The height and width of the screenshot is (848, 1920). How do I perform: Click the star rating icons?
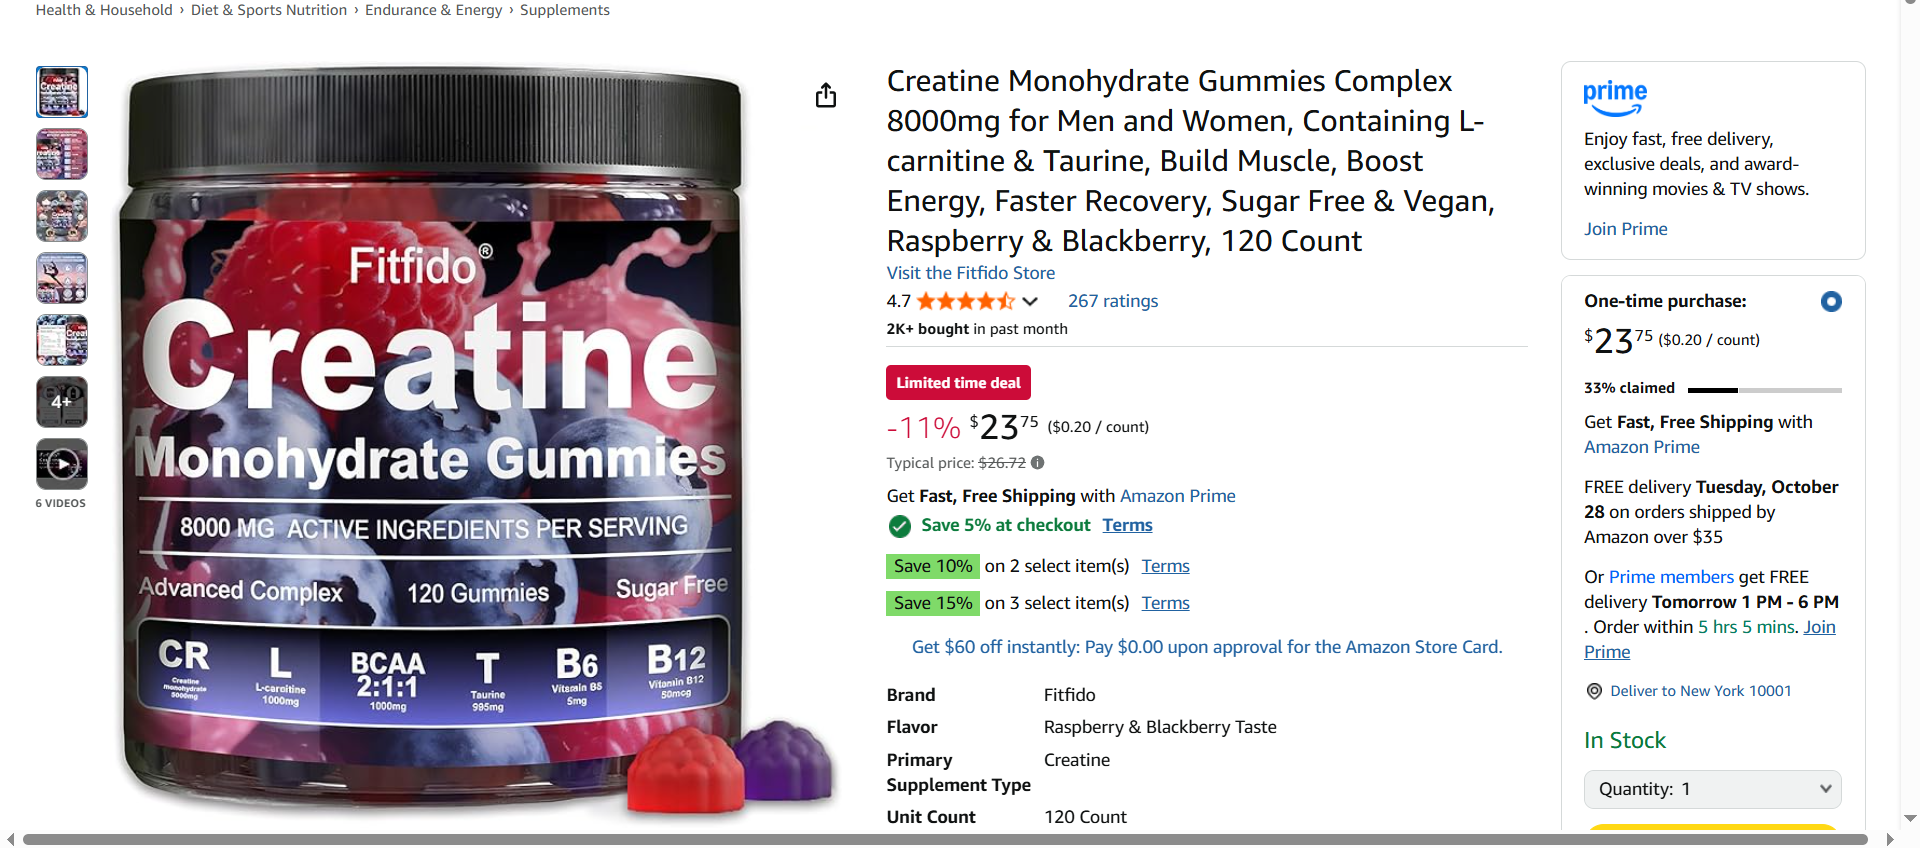(965, 301)
